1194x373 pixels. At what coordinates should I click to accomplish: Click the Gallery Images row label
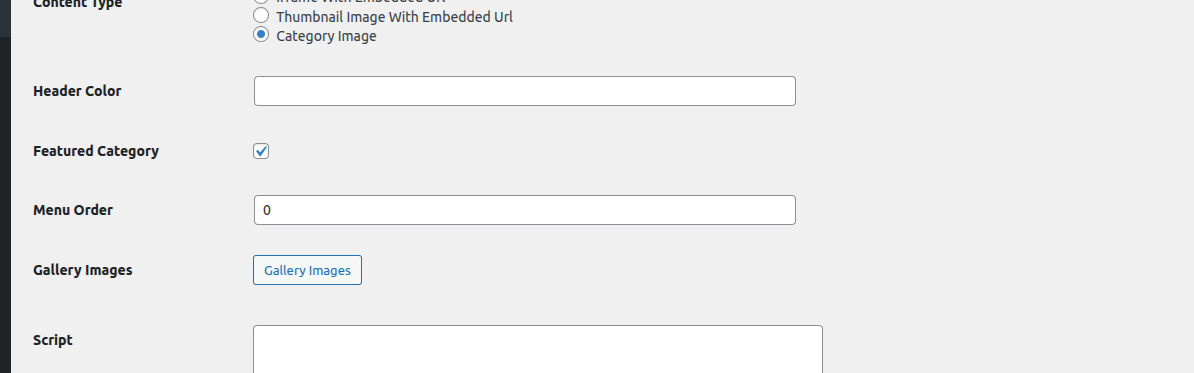82,270
